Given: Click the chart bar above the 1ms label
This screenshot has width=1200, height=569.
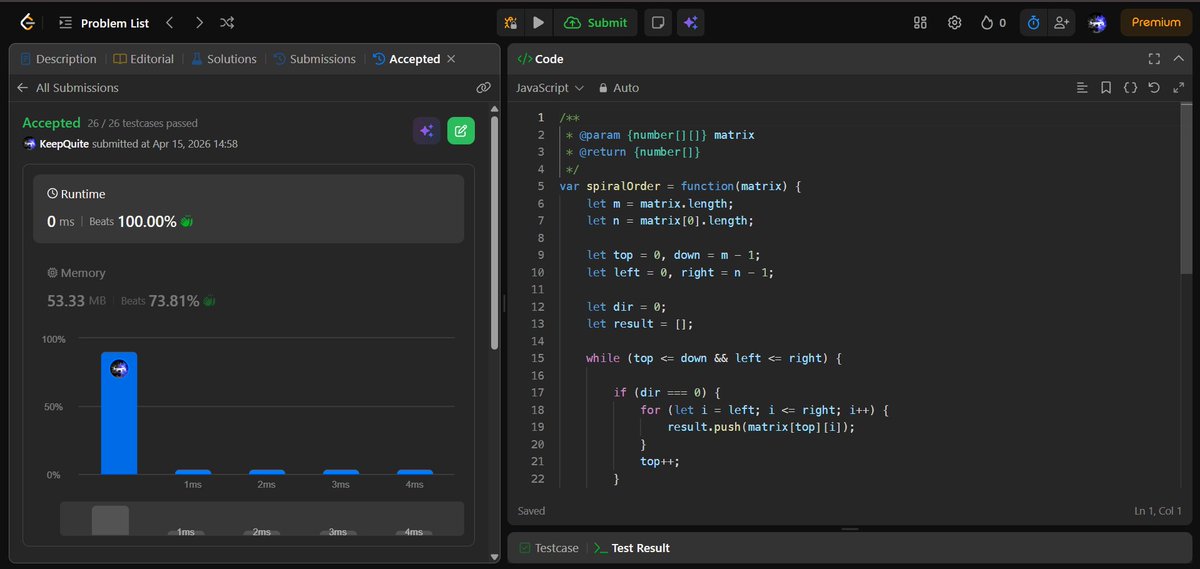Looking at the screenshot, I should click(193, 472).
